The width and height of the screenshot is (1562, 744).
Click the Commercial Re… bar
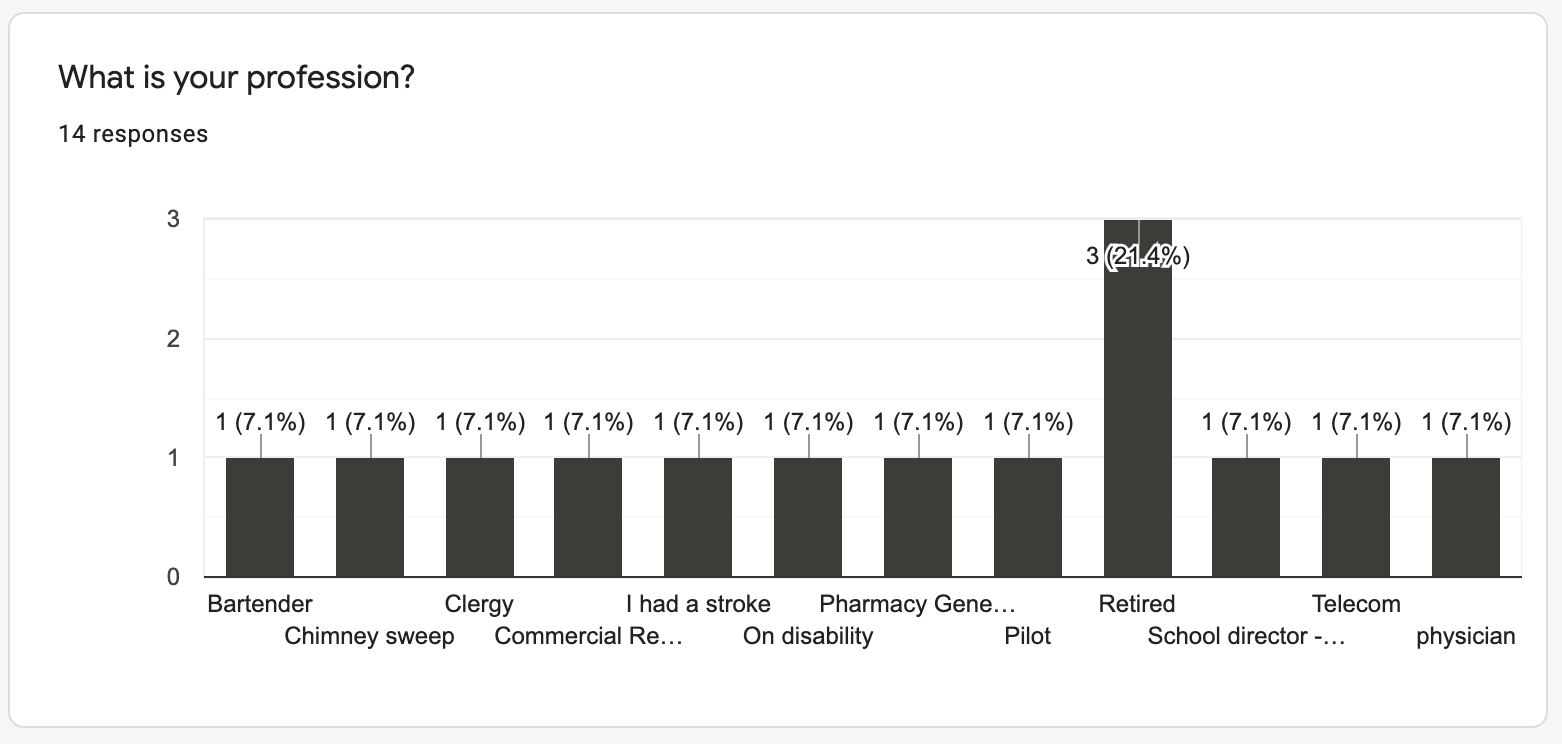(588, 517)
